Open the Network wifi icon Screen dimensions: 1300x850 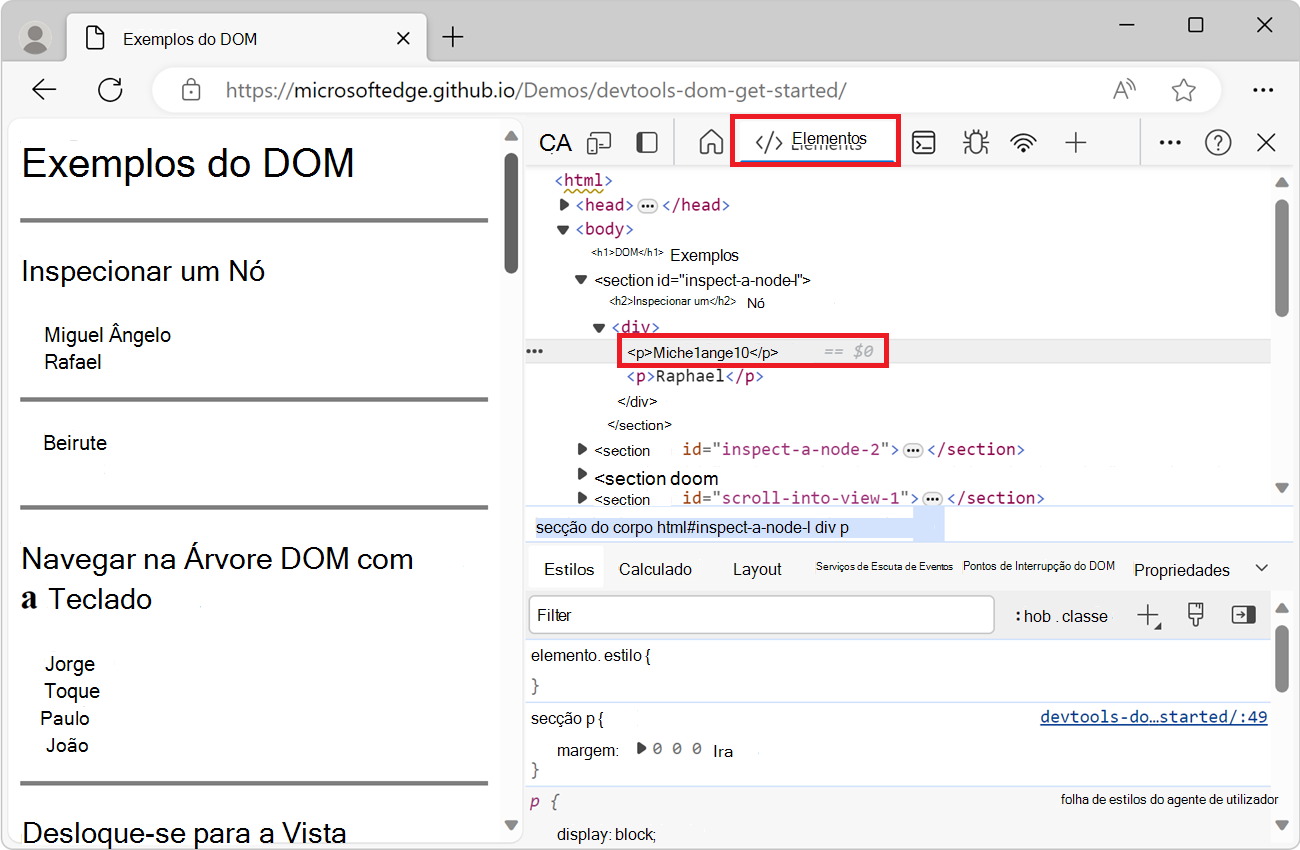(x=1023, y=143)
